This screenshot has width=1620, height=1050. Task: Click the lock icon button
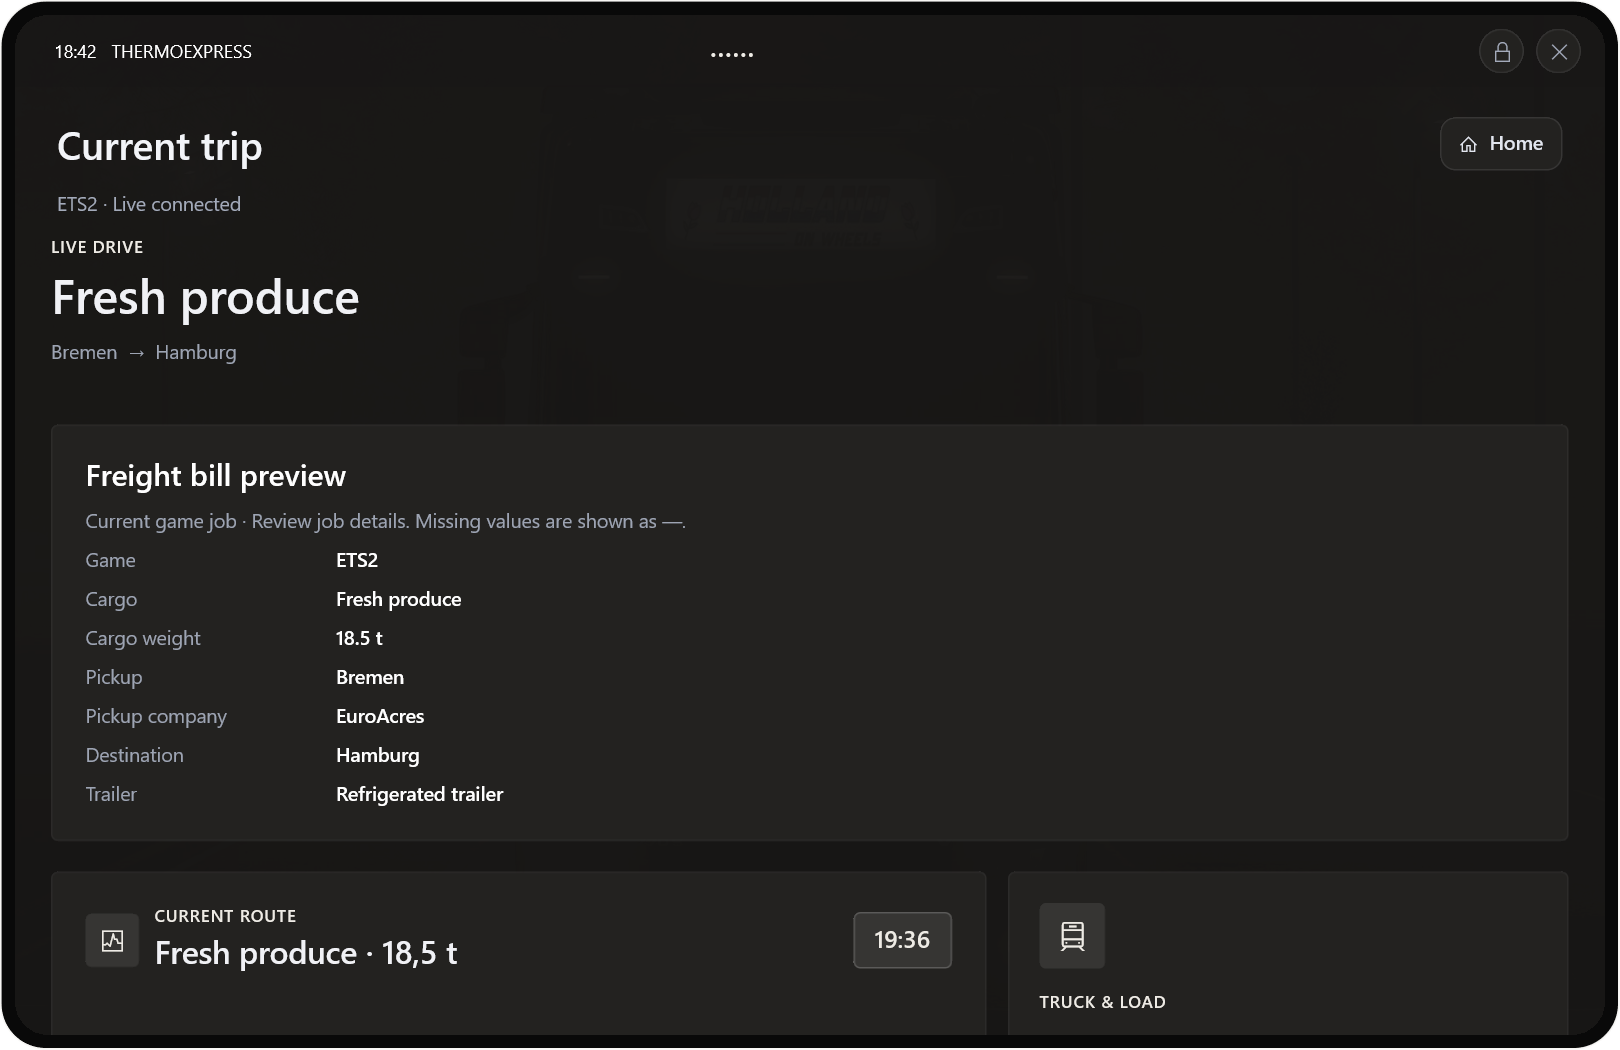1501,52
